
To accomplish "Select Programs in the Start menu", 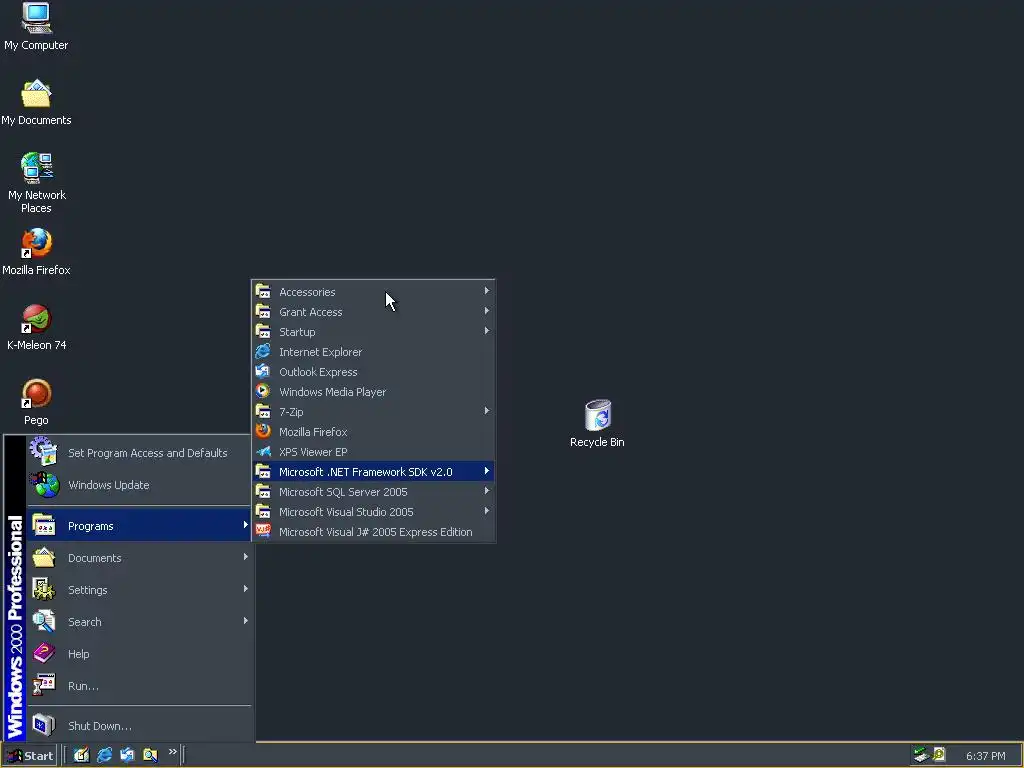I will [x=139, y=526].
